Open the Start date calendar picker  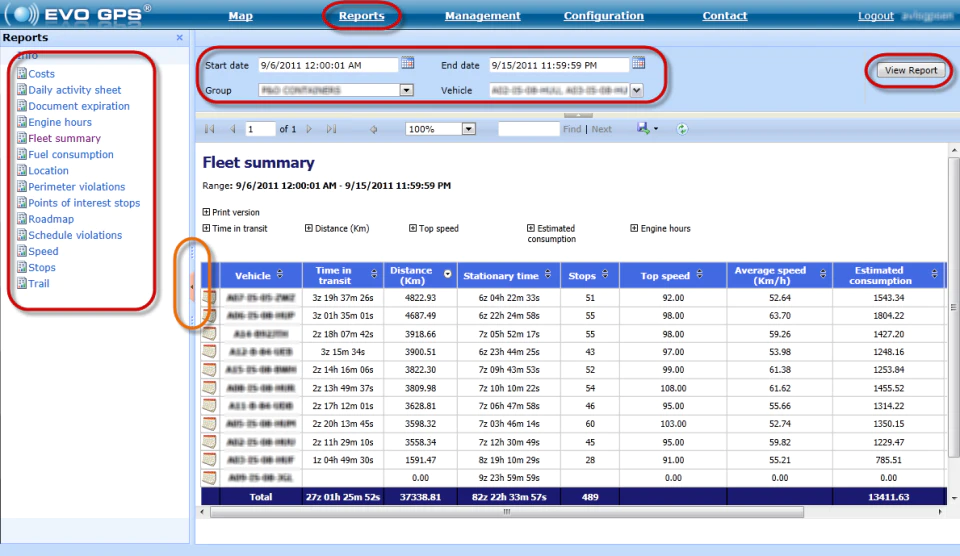[408, 63]
